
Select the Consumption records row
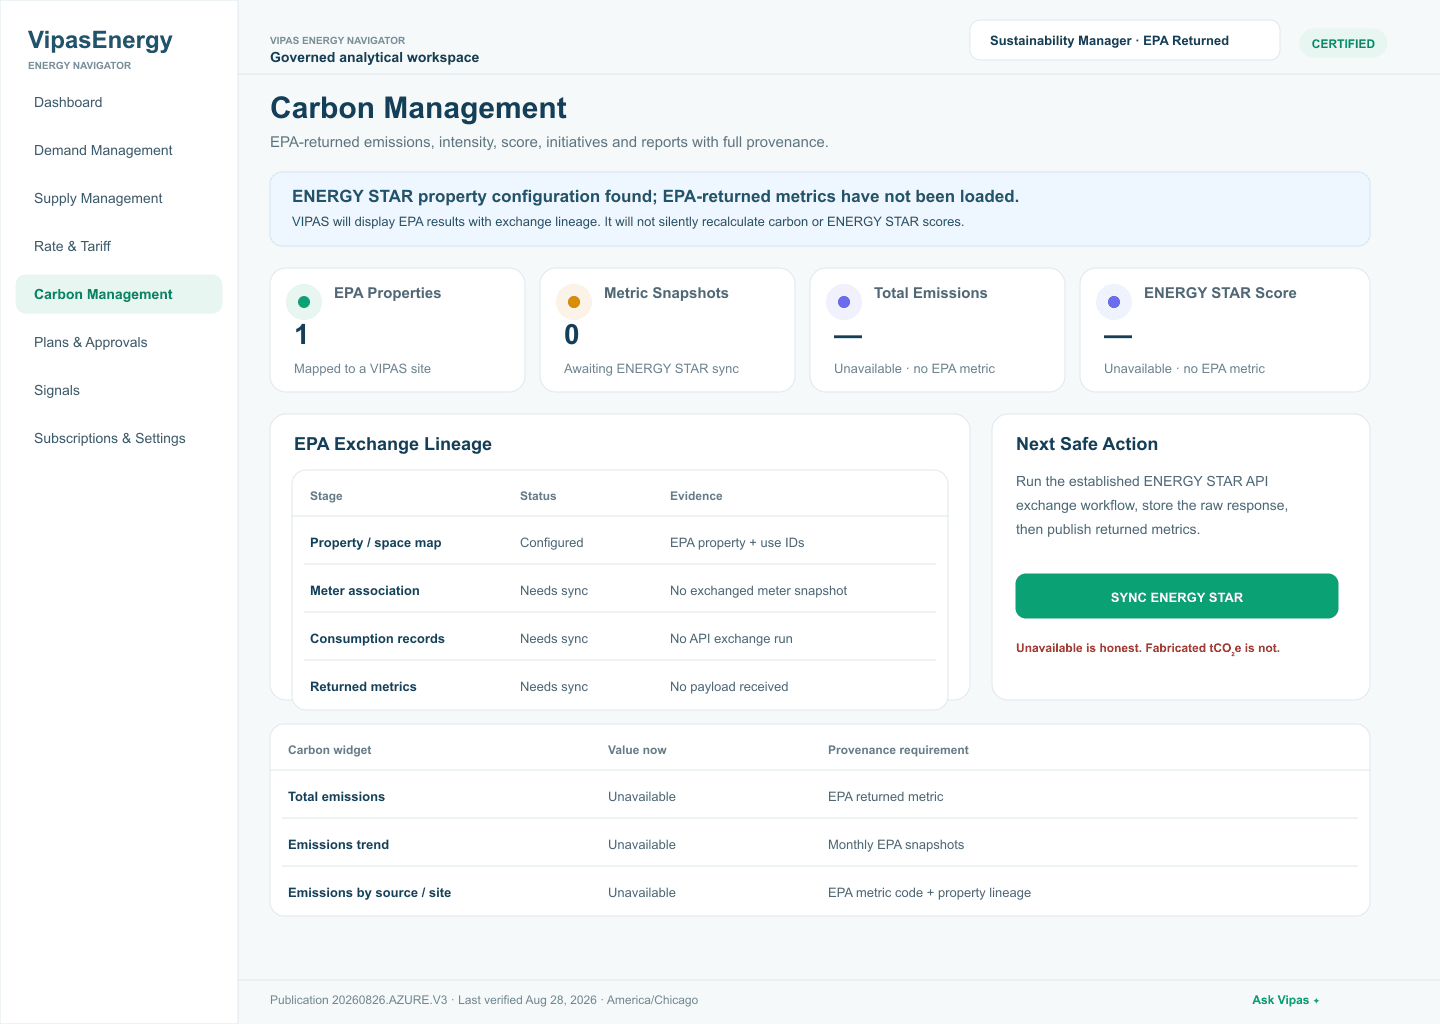tap(620, 638)
